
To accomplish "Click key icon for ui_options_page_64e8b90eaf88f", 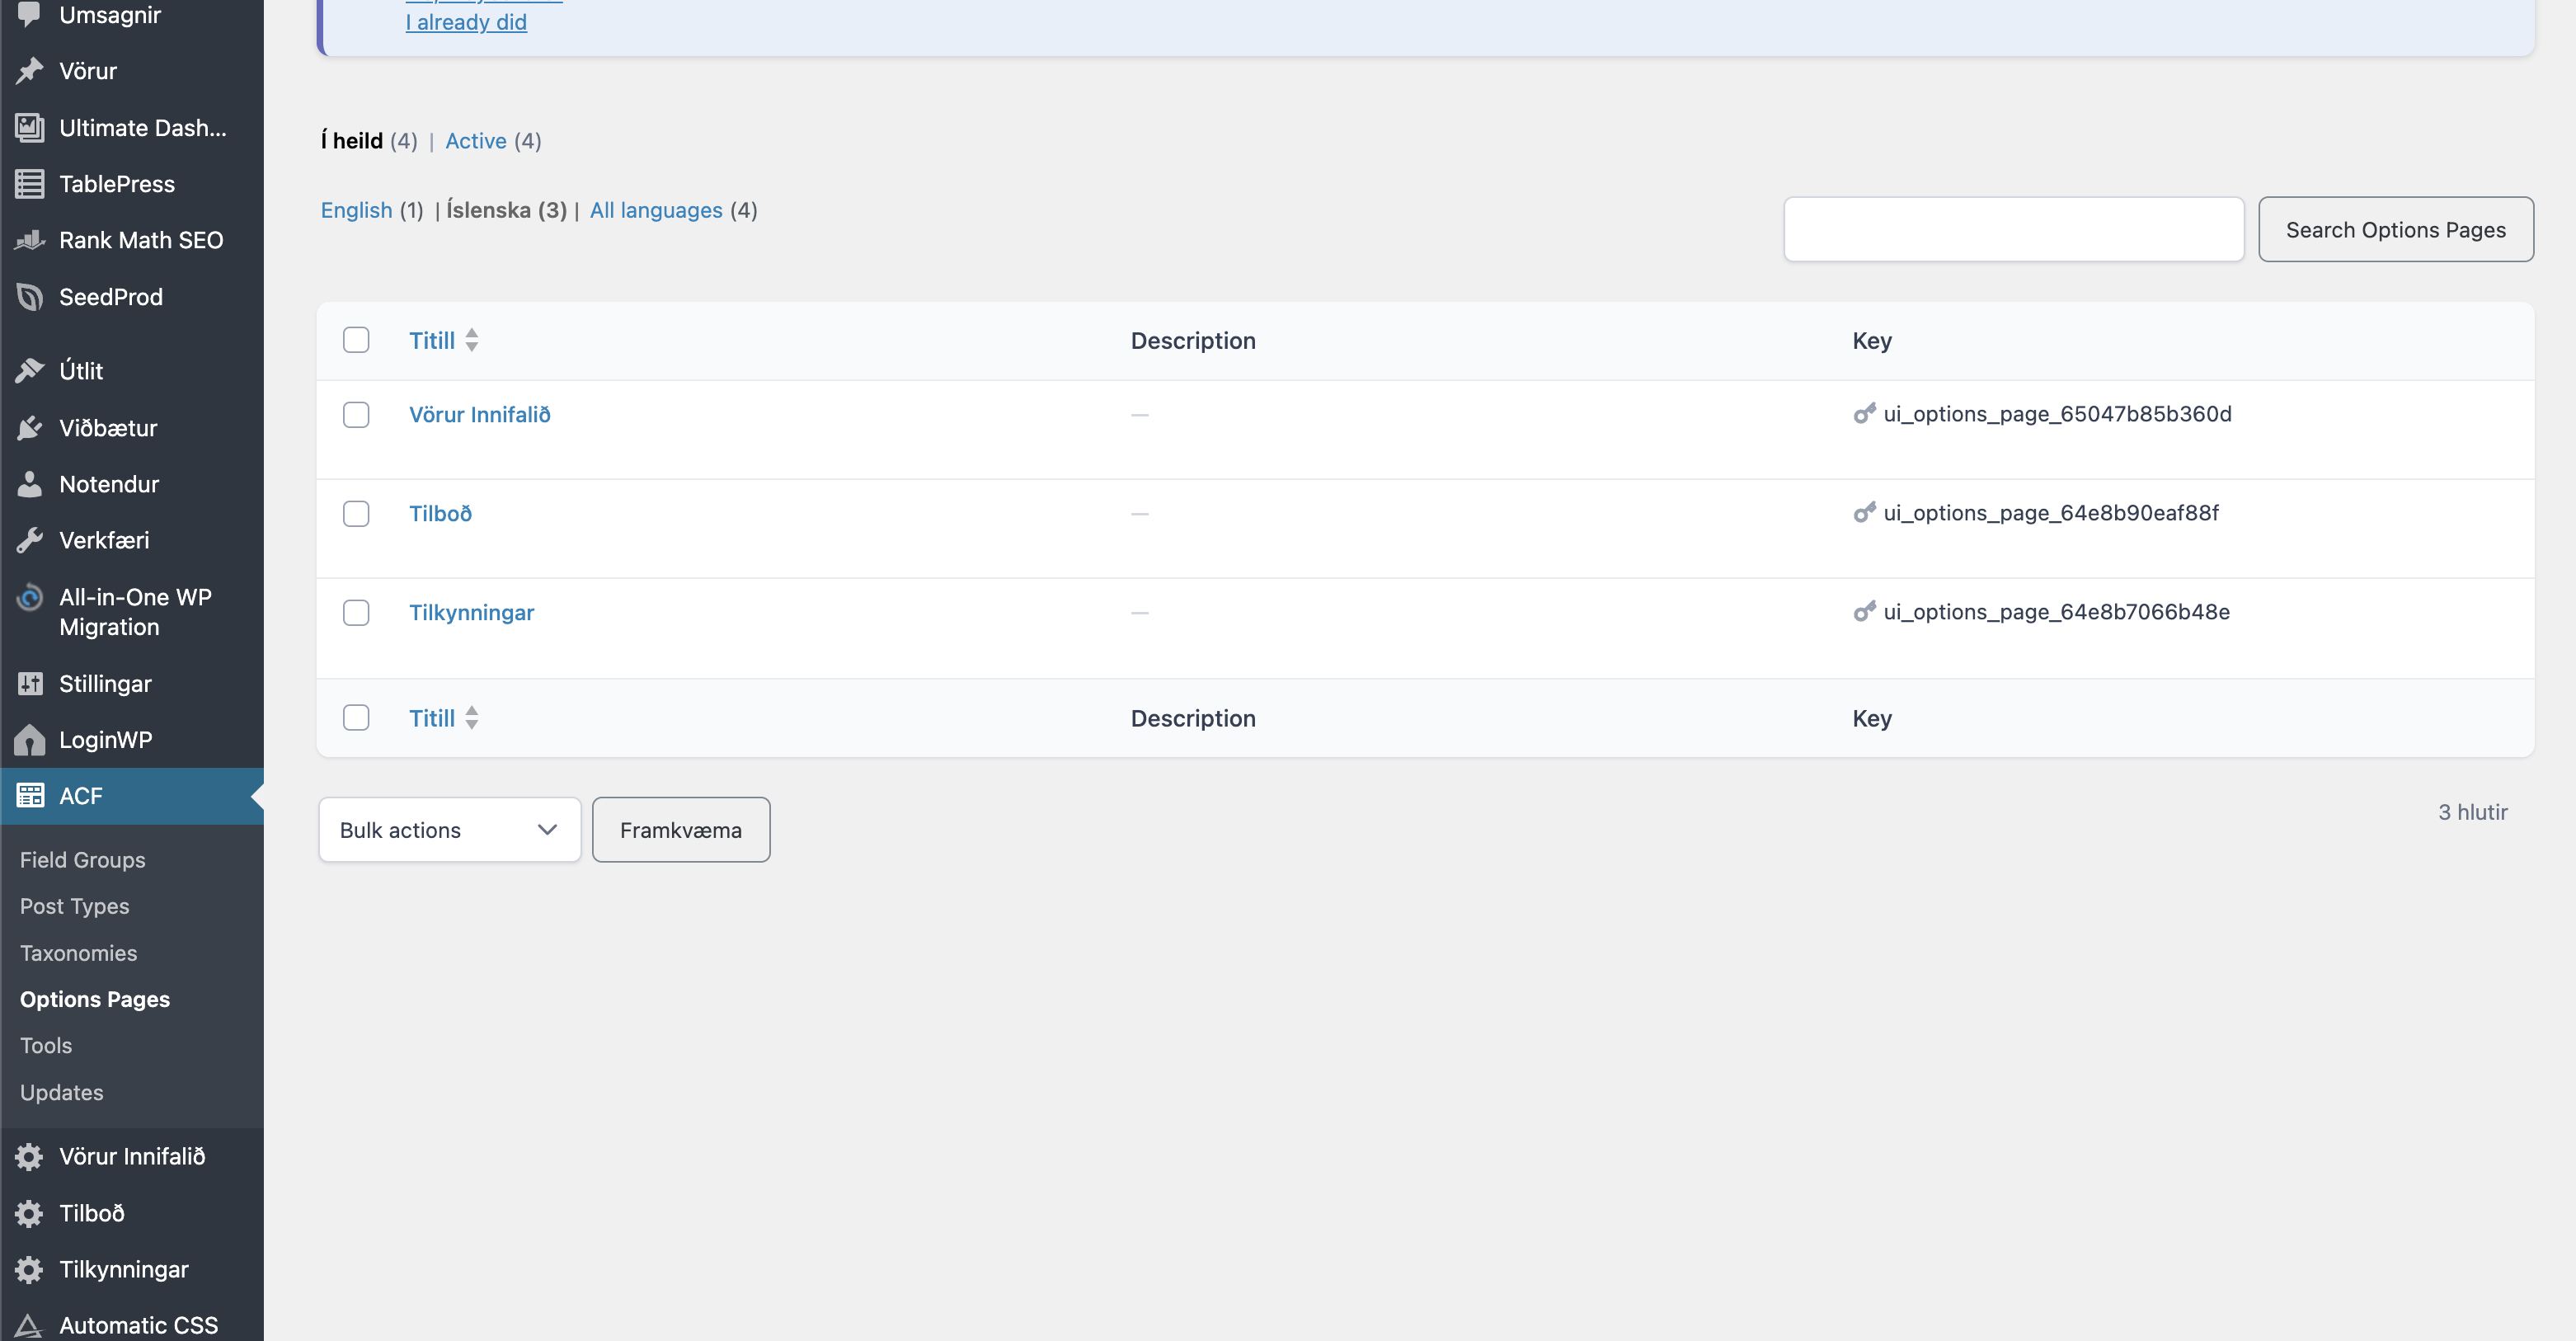I will (1864, 512).
